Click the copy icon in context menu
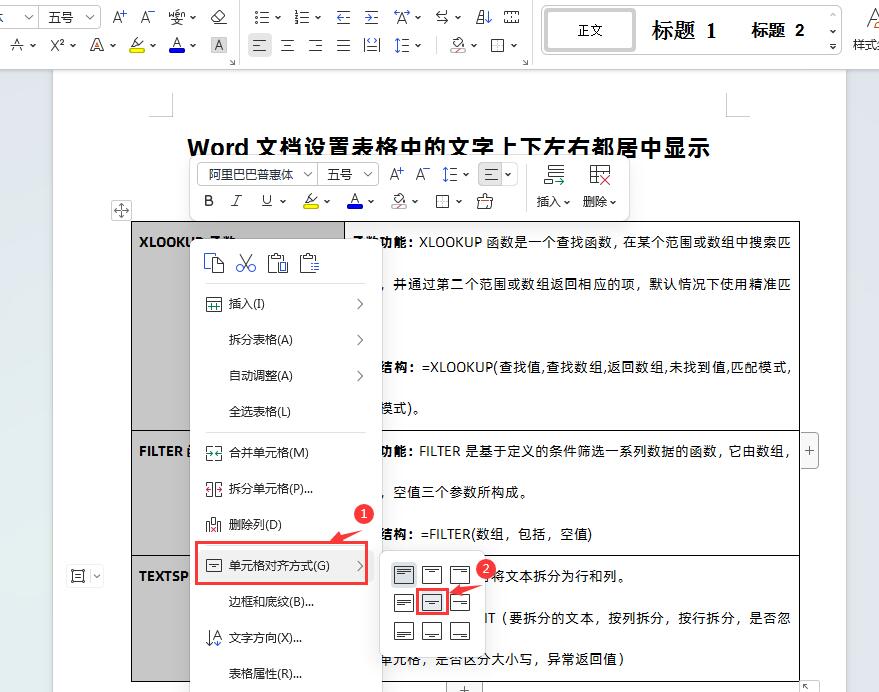Image resolution: width=879 pixels, height=692 pixels. 214,262
